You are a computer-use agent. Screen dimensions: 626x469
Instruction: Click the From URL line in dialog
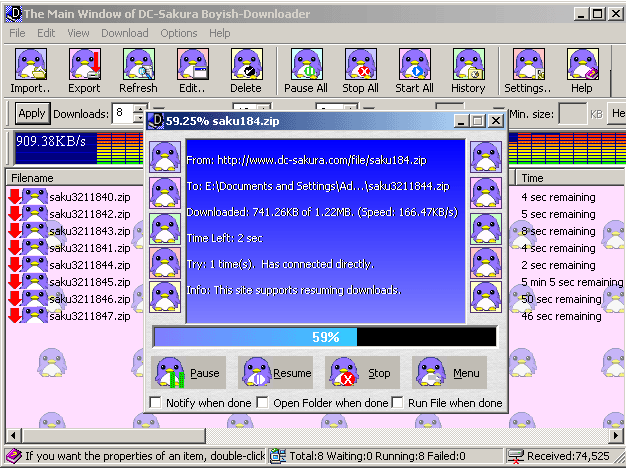point(306,160)
